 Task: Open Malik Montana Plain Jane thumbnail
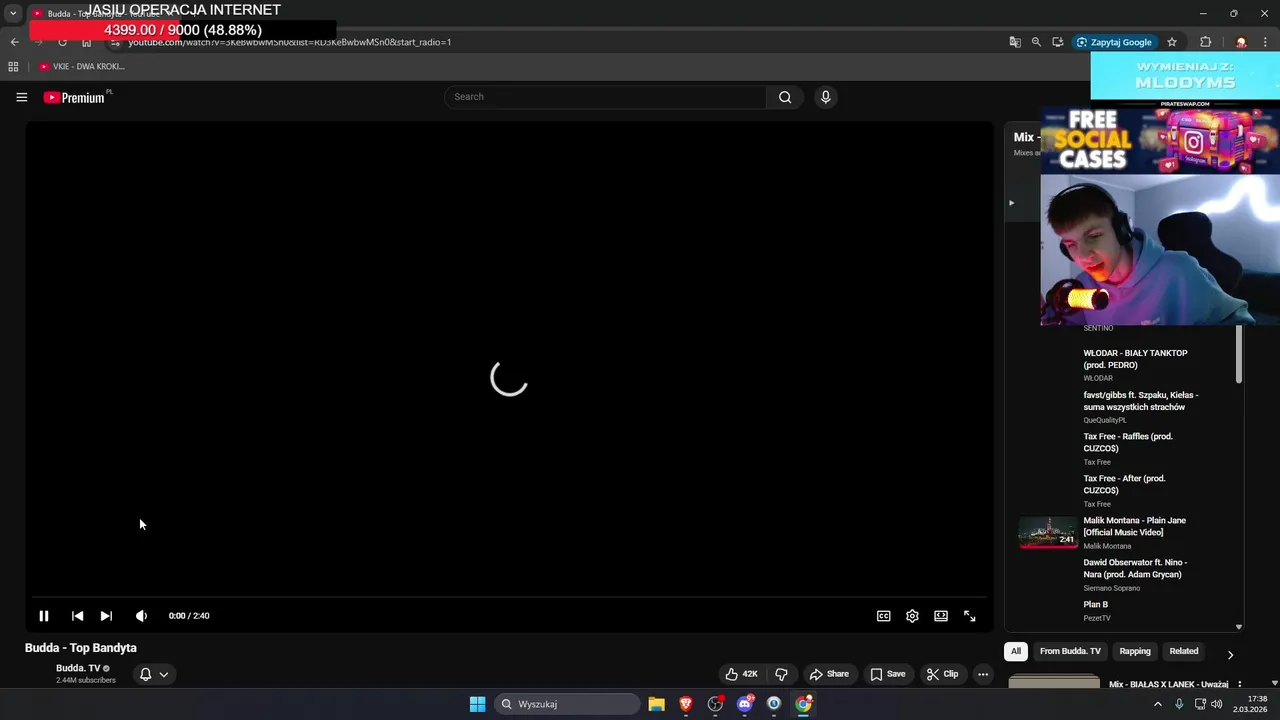(1048, 533)
